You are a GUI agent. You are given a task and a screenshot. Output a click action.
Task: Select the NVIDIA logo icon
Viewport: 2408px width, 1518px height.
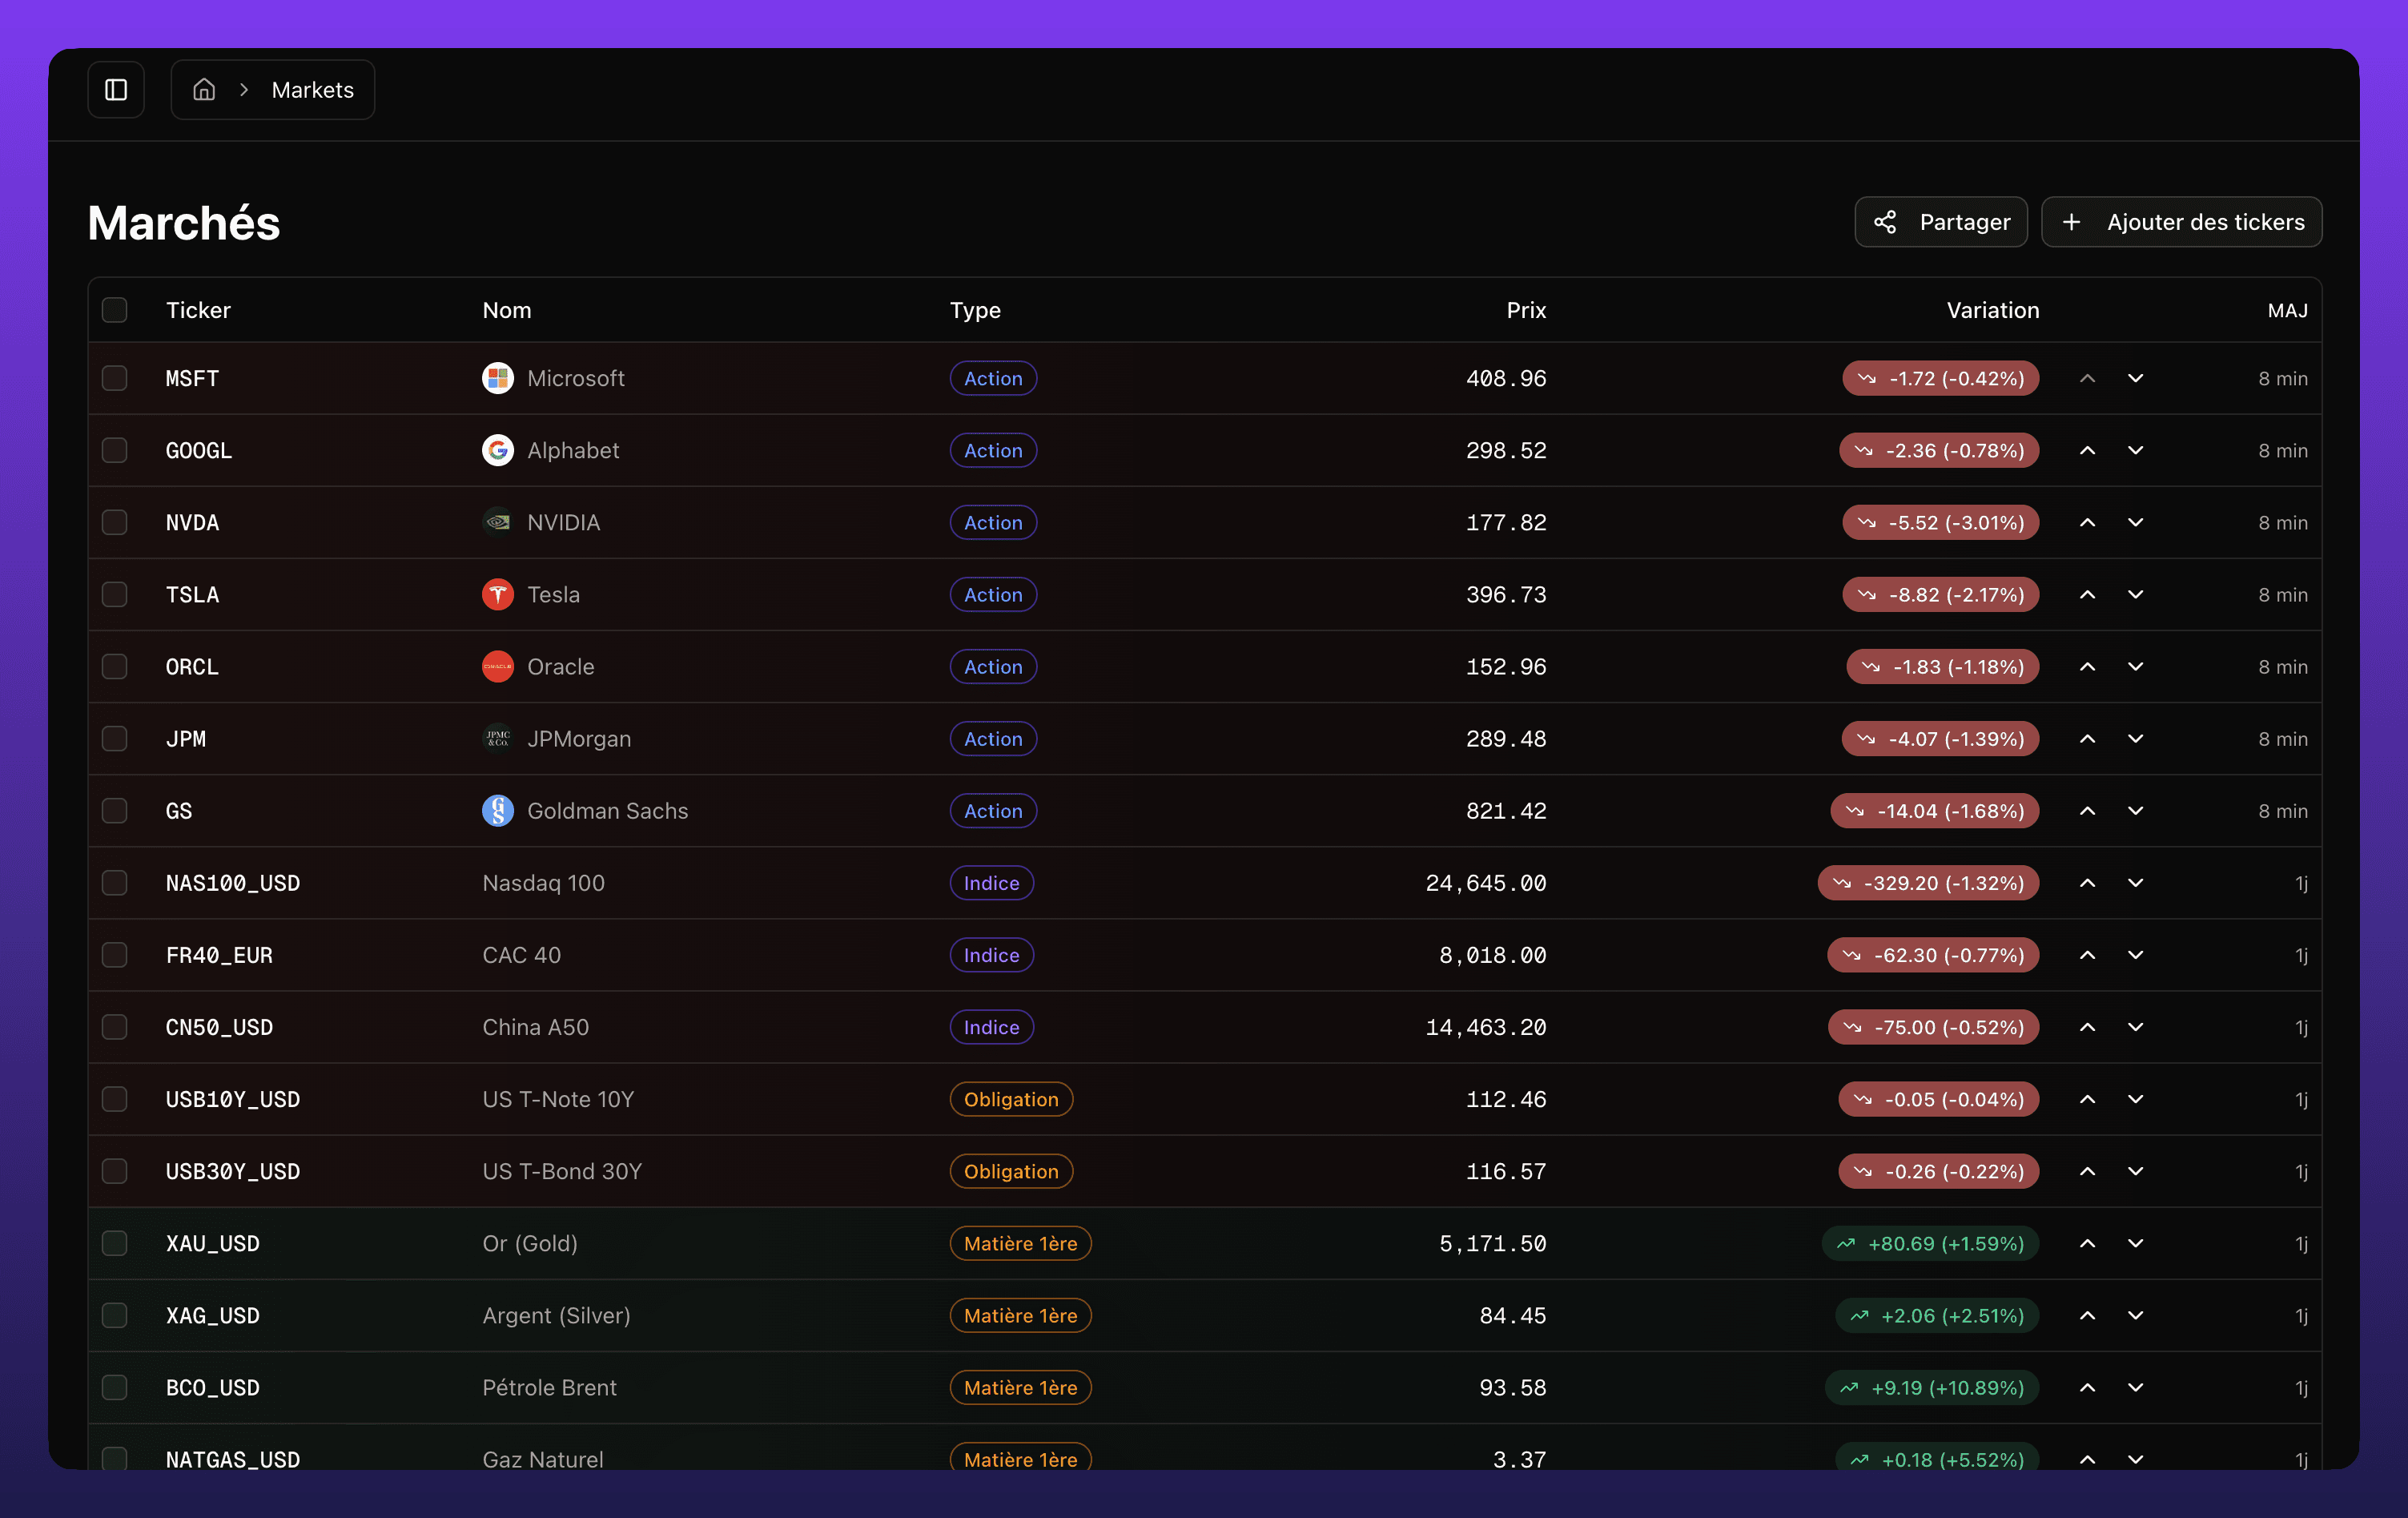[x=497, y=522]
